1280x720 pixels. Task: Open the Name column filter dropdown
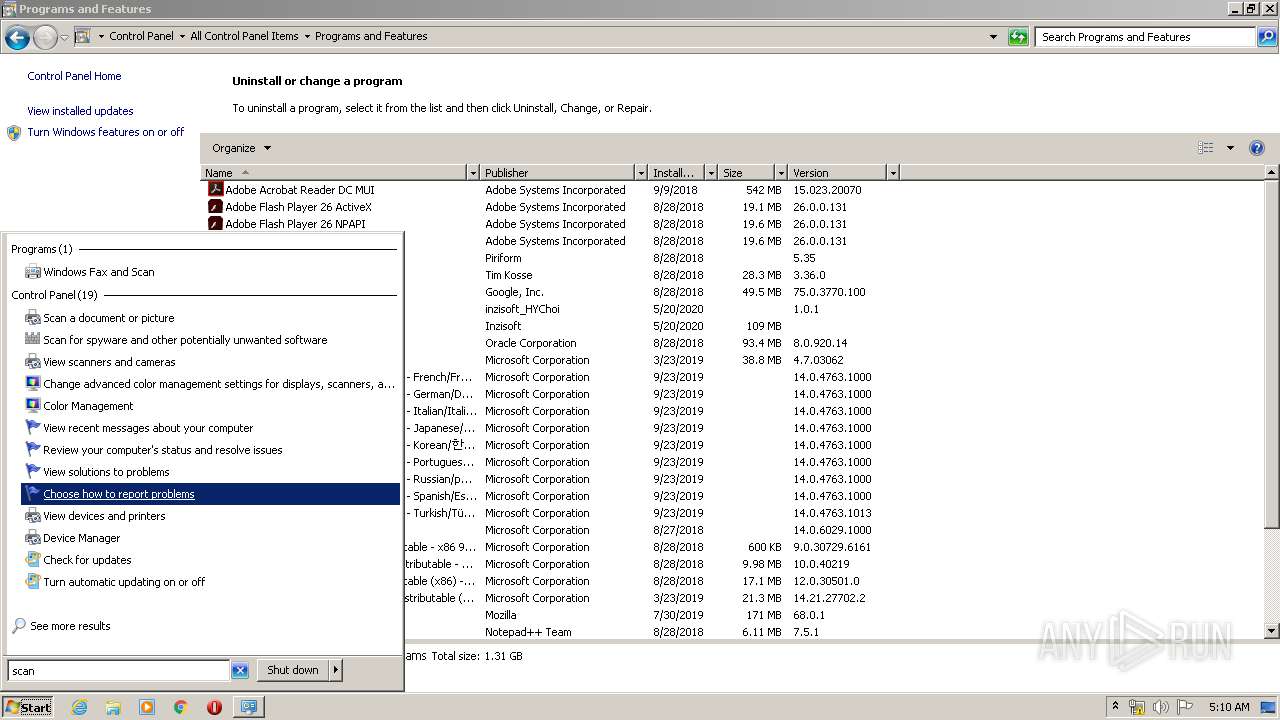point(473,173)
